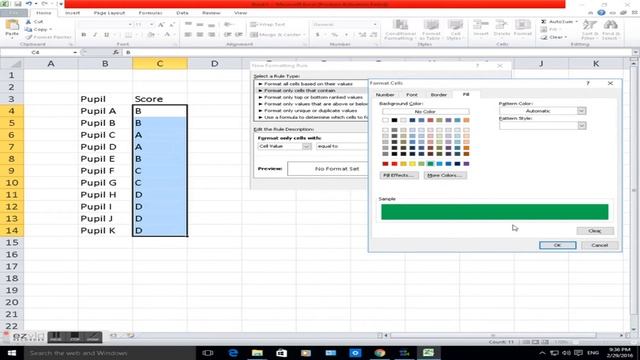Select the green swatch in standard colors row
Screen dimensions: 640x360
(430, 164)
